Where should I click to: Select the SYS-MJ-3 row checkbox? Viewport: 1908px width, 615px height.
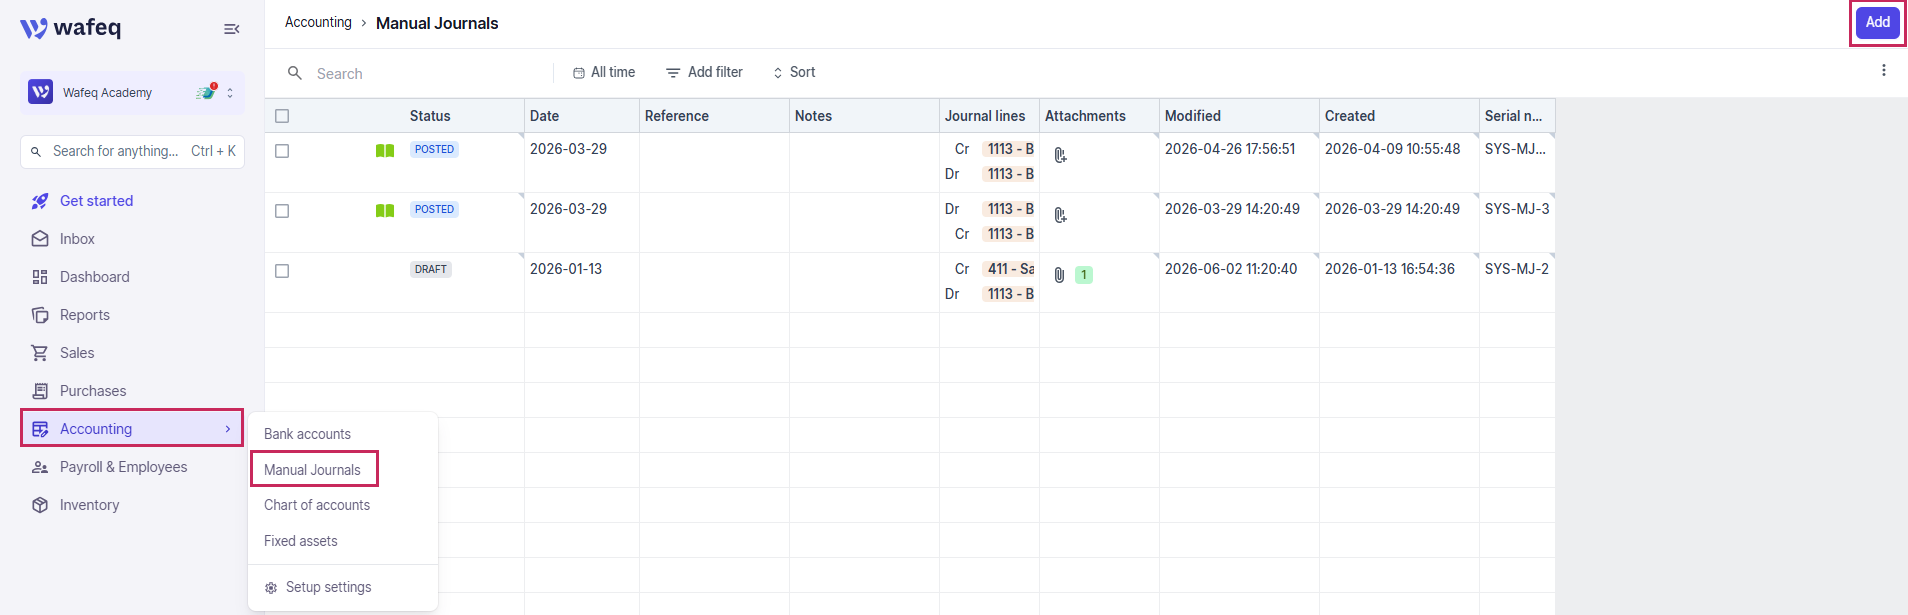(282, 211)
